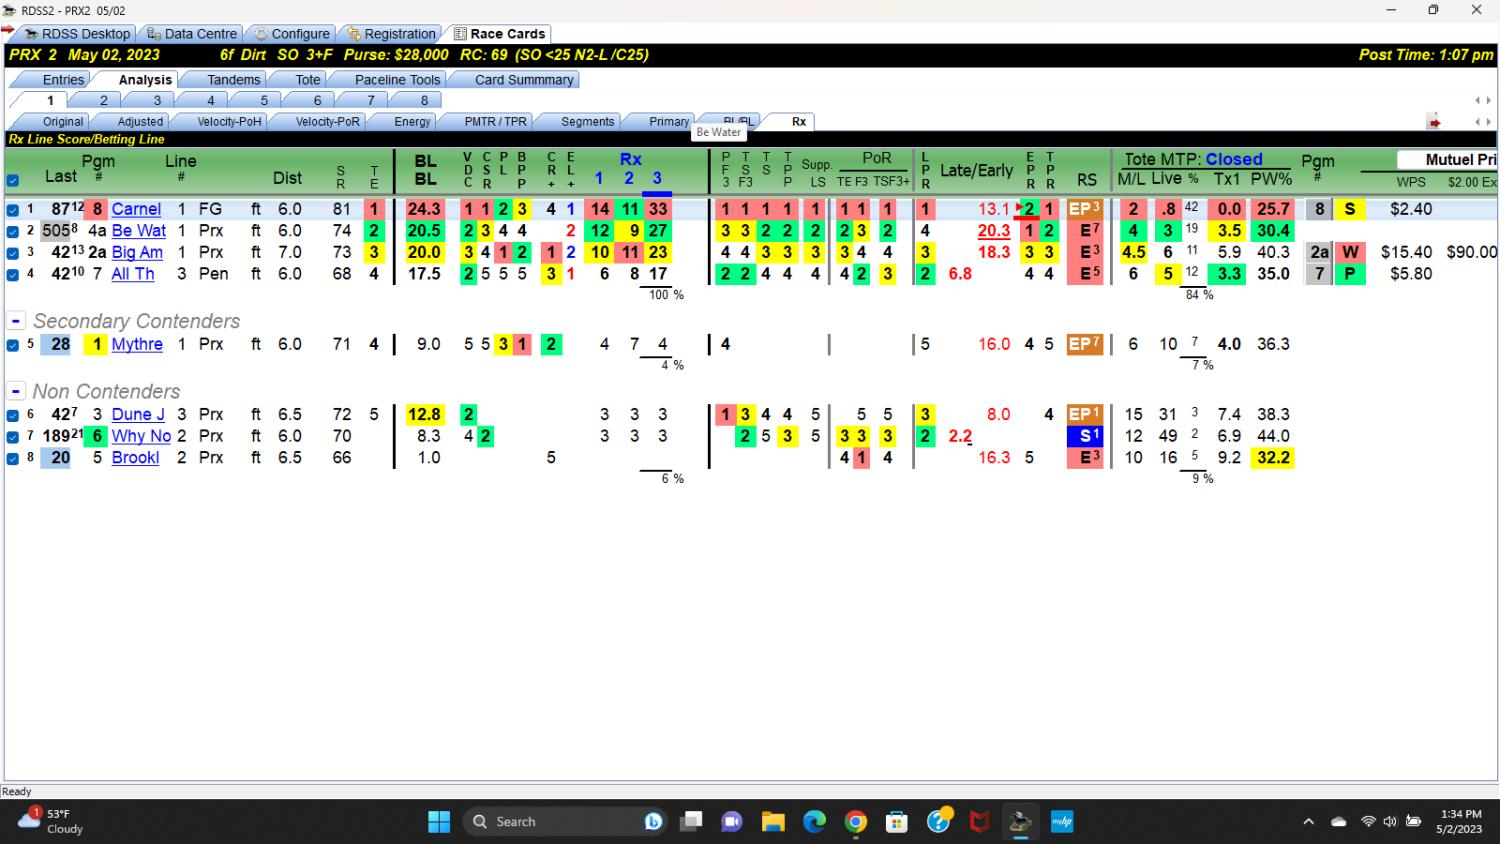Viewport: 1500px width, 844px height.
Task: Uncheck the checkbox for the Mythre row
Action: (x=13, y=345)
